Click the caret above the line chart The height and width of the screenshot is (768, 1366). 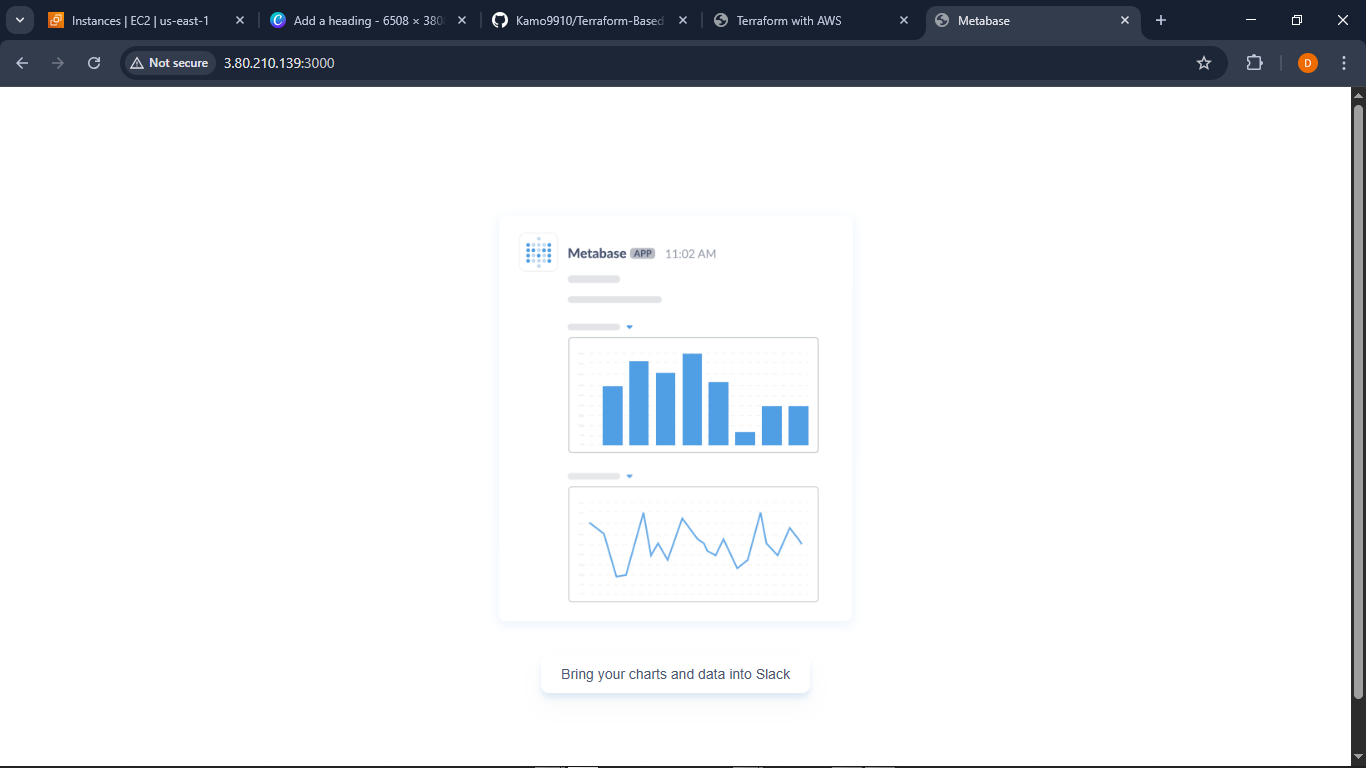(x=629, y=476)
